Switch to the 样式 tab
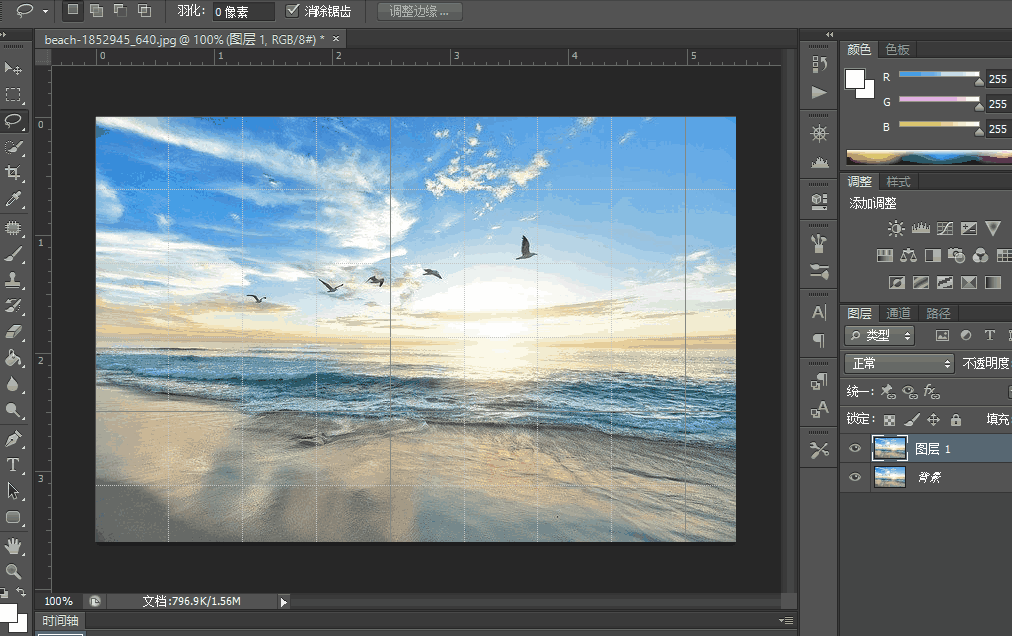This screenshot has height=636, width=1012. (898, 182)
